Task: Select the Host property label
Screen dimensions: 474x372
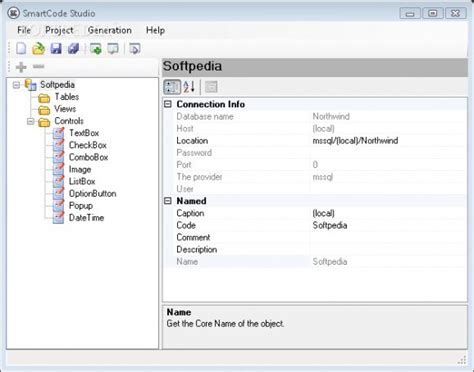Action: (185, 129)
